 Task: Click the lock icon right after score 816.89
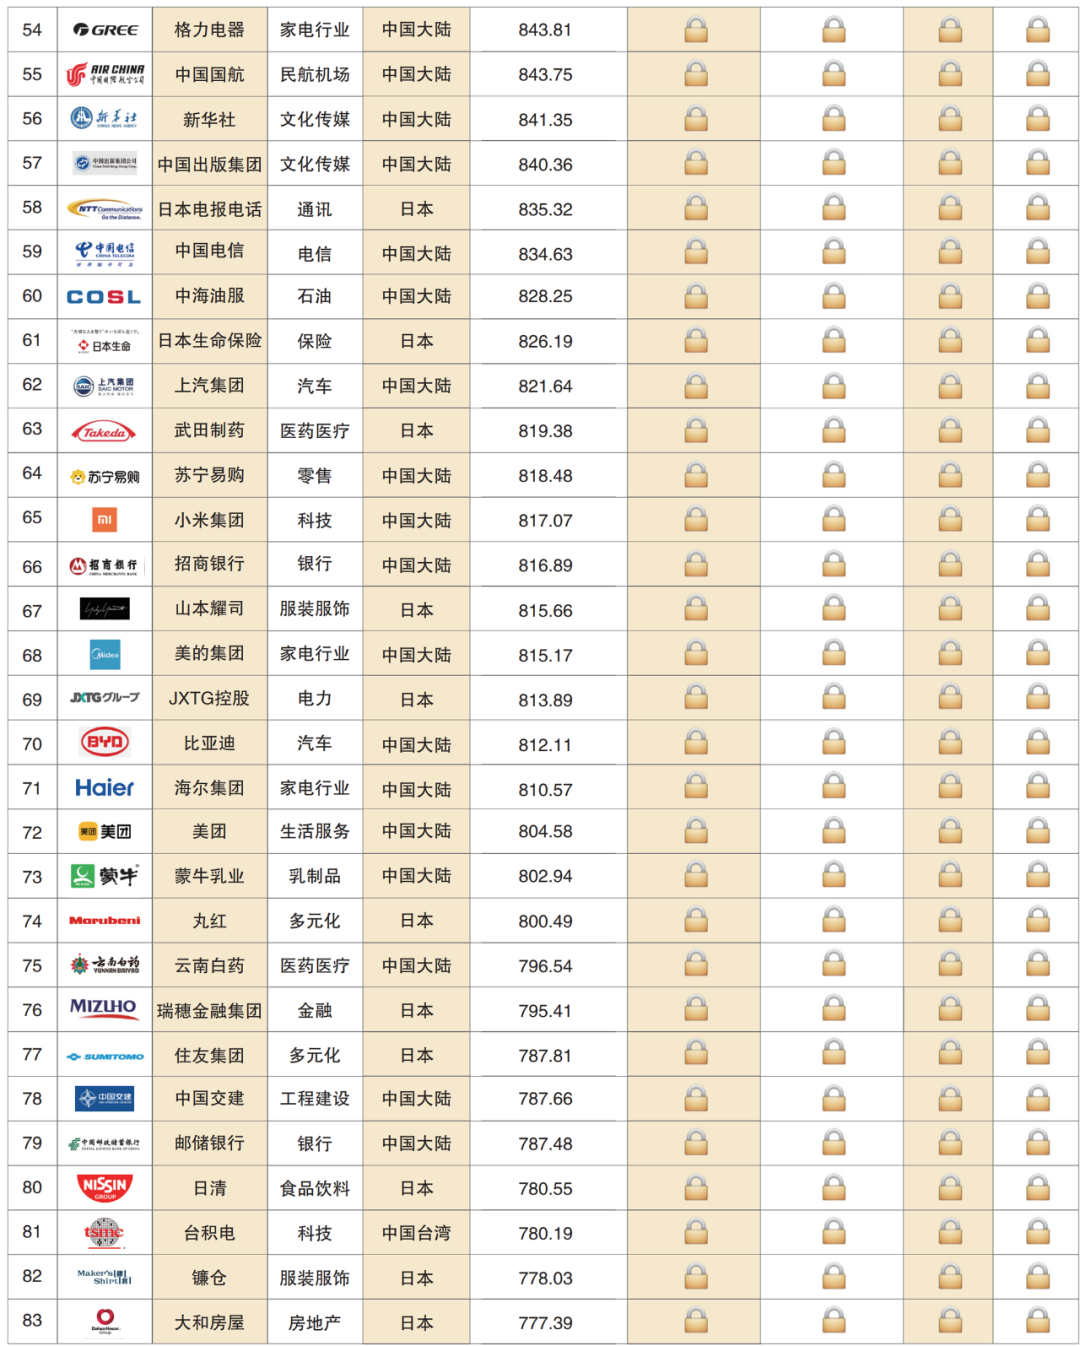[696, 565]
